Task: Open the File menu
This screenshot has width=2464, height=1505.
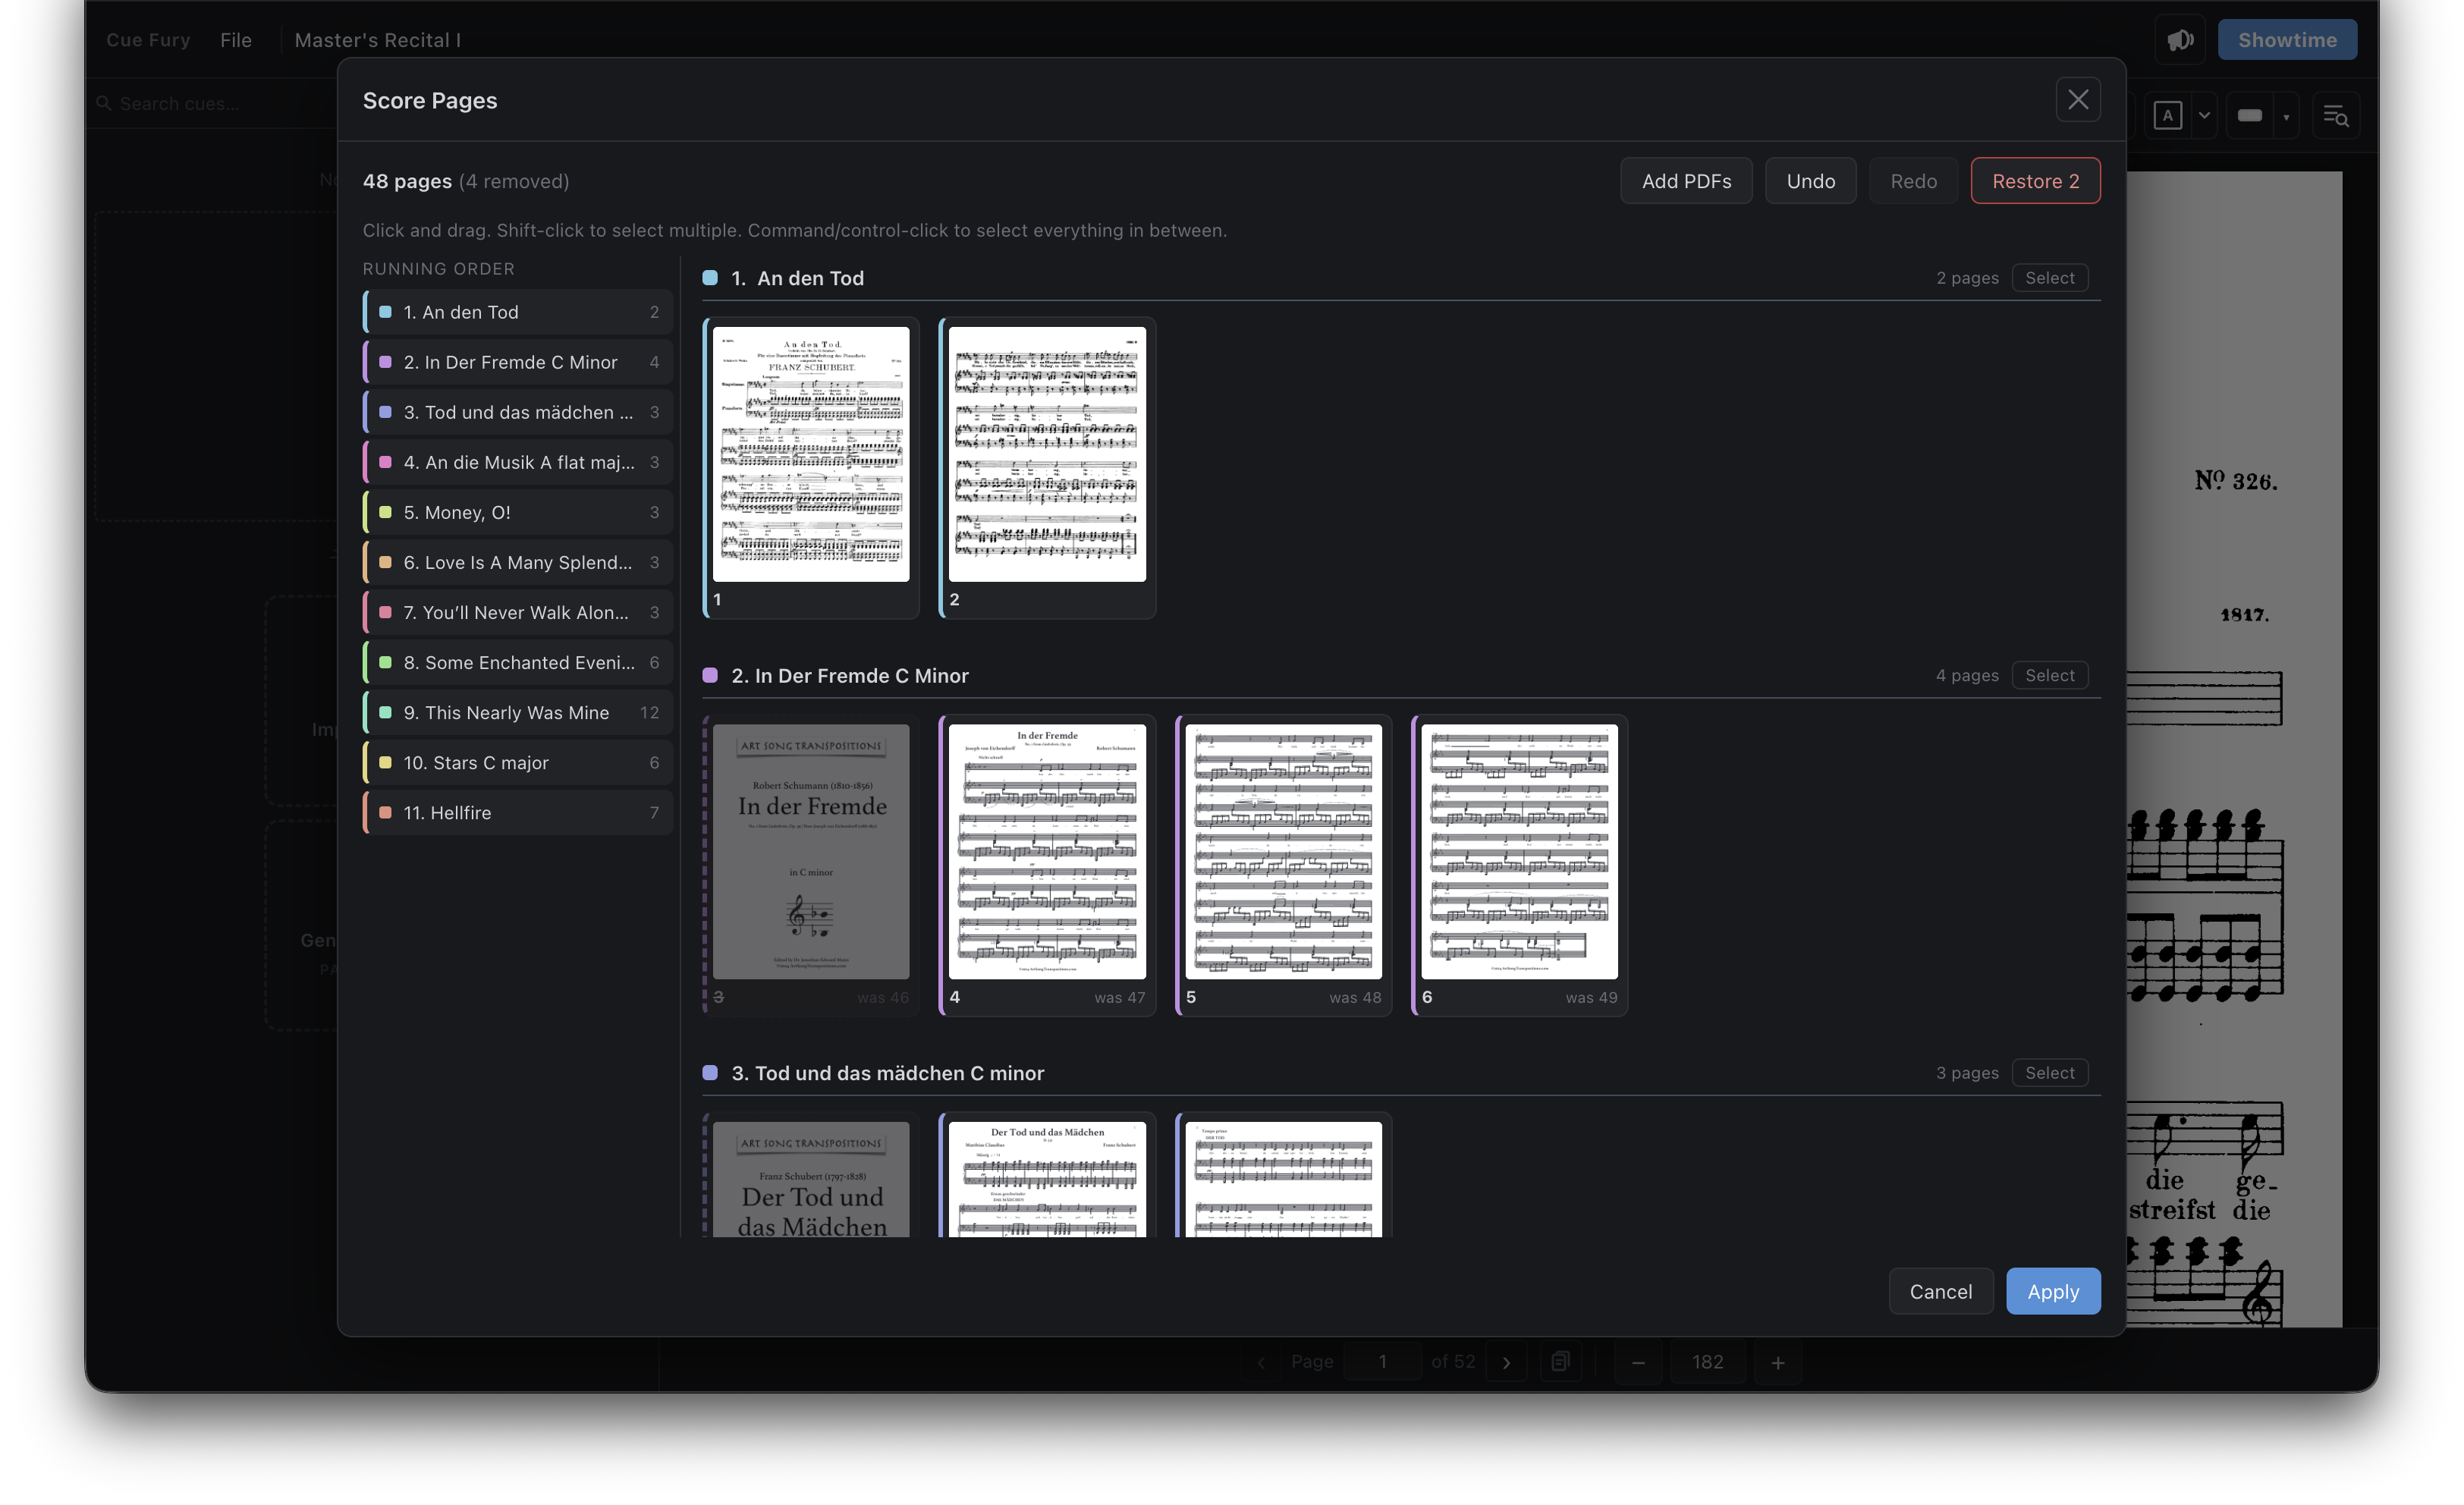Action: pyautogui.click(x=236, y=40)
